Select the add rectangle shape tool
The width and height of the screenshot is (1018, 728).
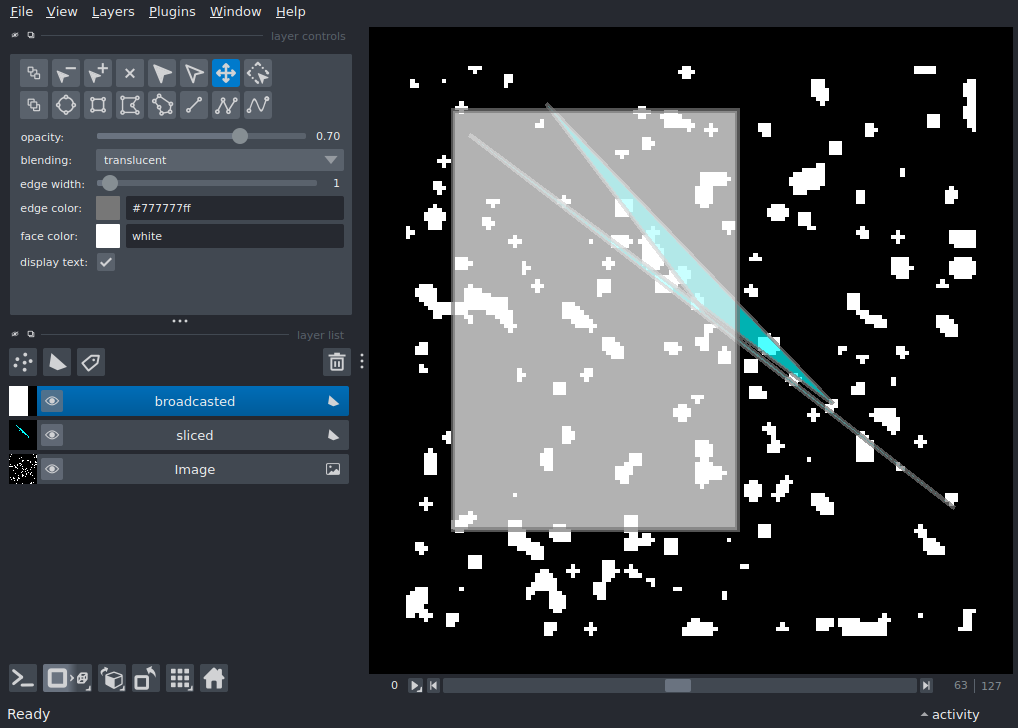click(x=98, y=105)
